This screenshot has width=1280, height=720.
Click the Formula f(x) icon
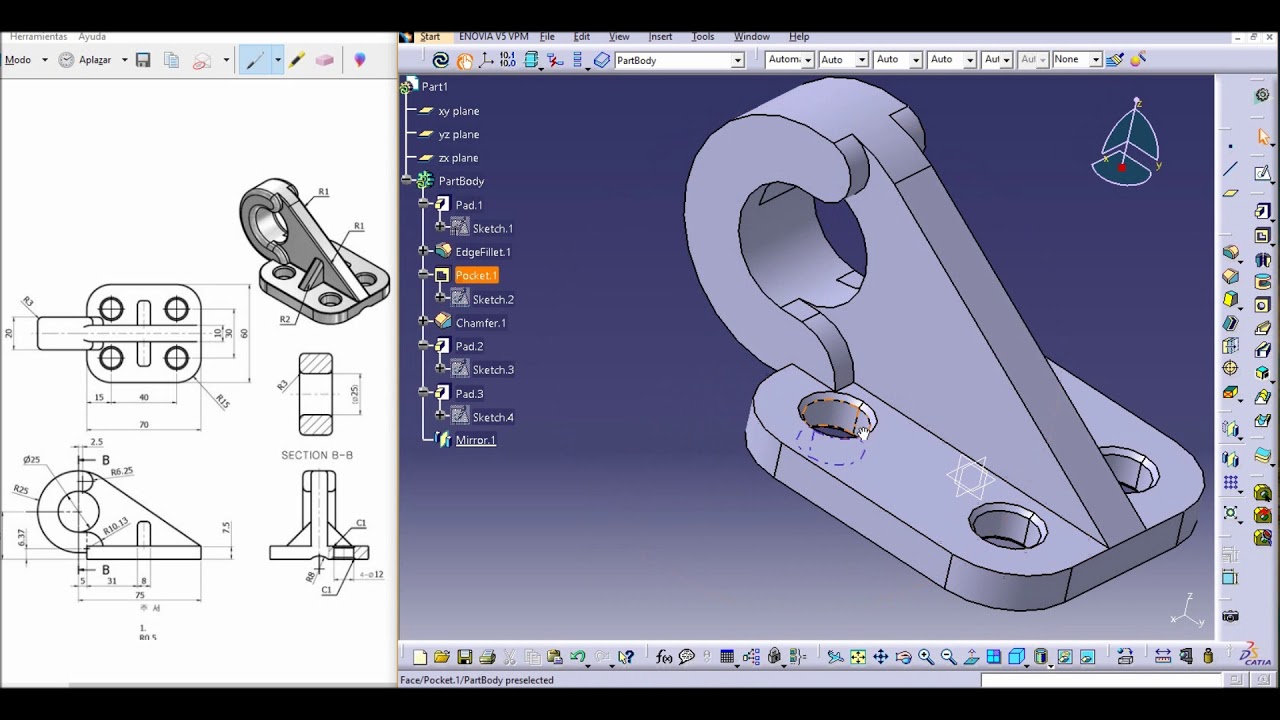(664, 657)
